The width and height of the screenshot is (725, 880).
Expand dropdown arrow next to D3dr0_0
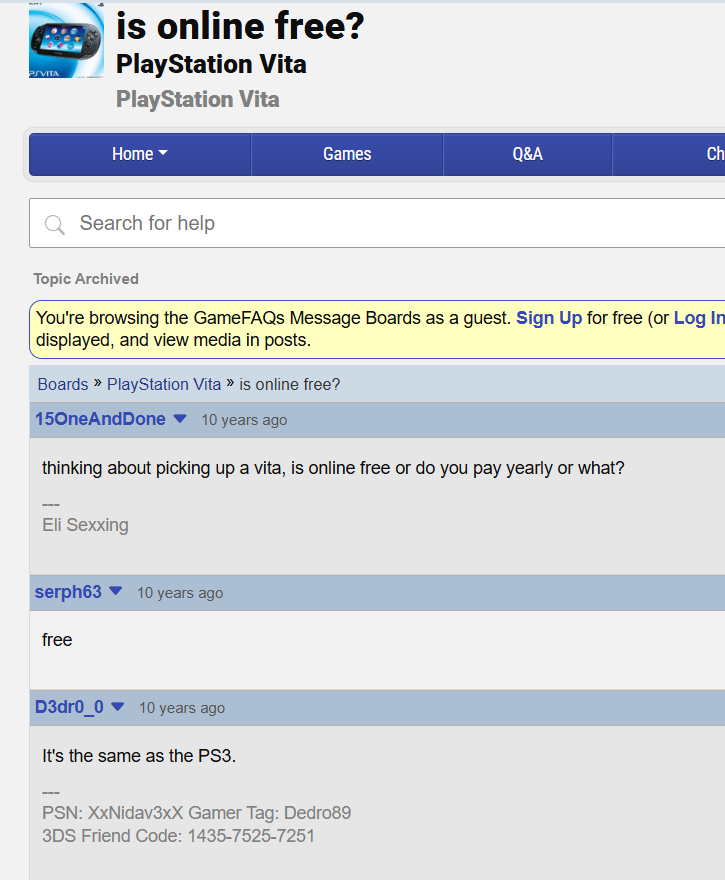click(117, 707)
